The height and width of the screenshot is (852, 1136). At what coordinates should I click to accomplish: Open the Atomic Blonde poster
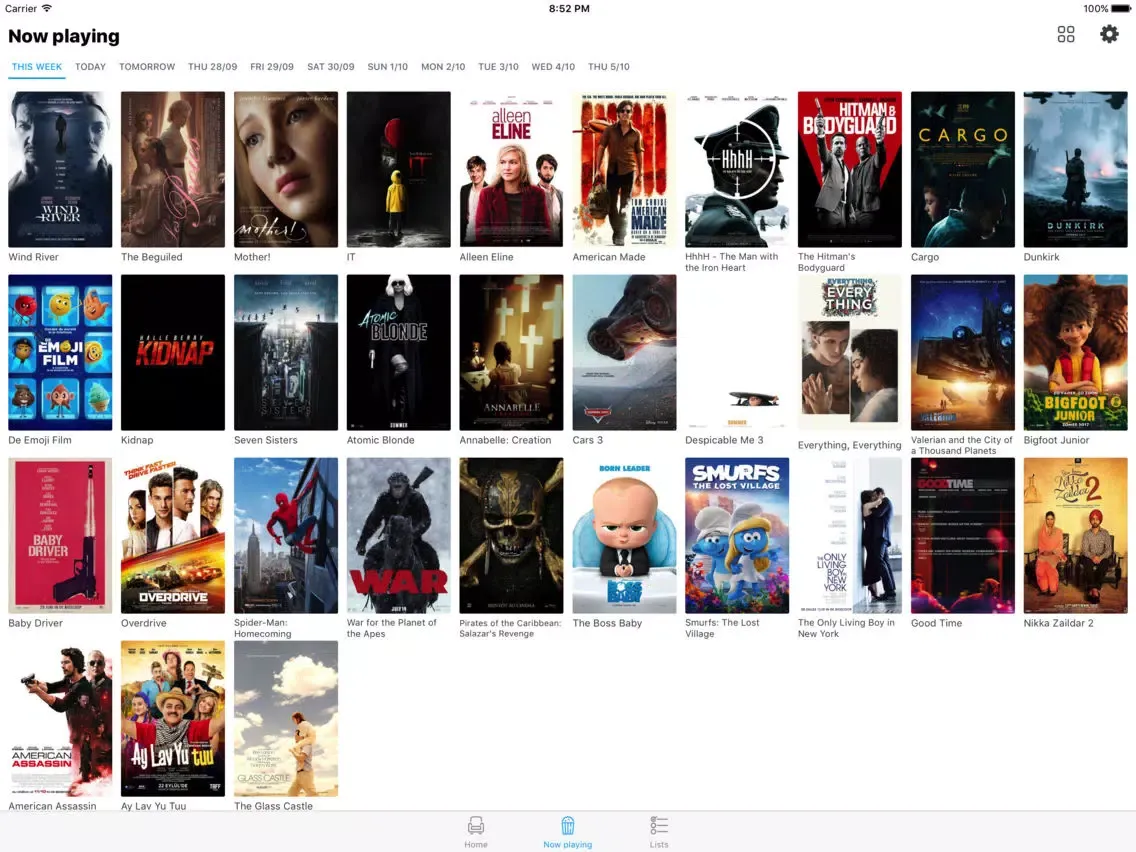click(398, 352)
